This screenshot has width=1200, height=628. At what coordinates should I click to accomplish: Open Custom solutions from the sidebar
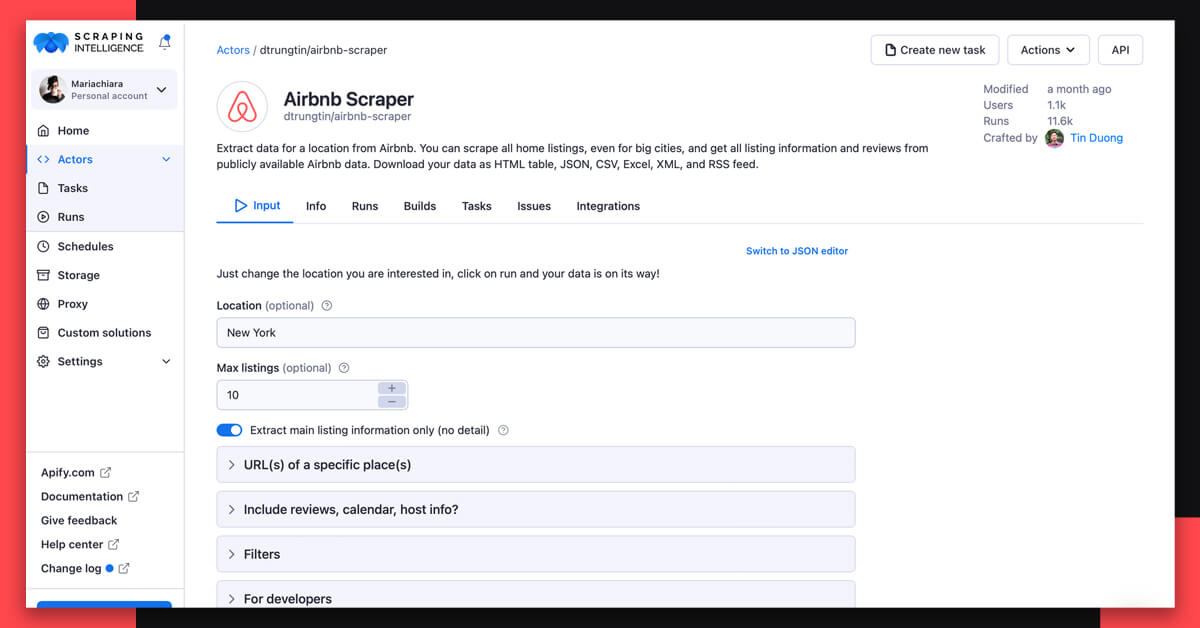pos(105,333)
